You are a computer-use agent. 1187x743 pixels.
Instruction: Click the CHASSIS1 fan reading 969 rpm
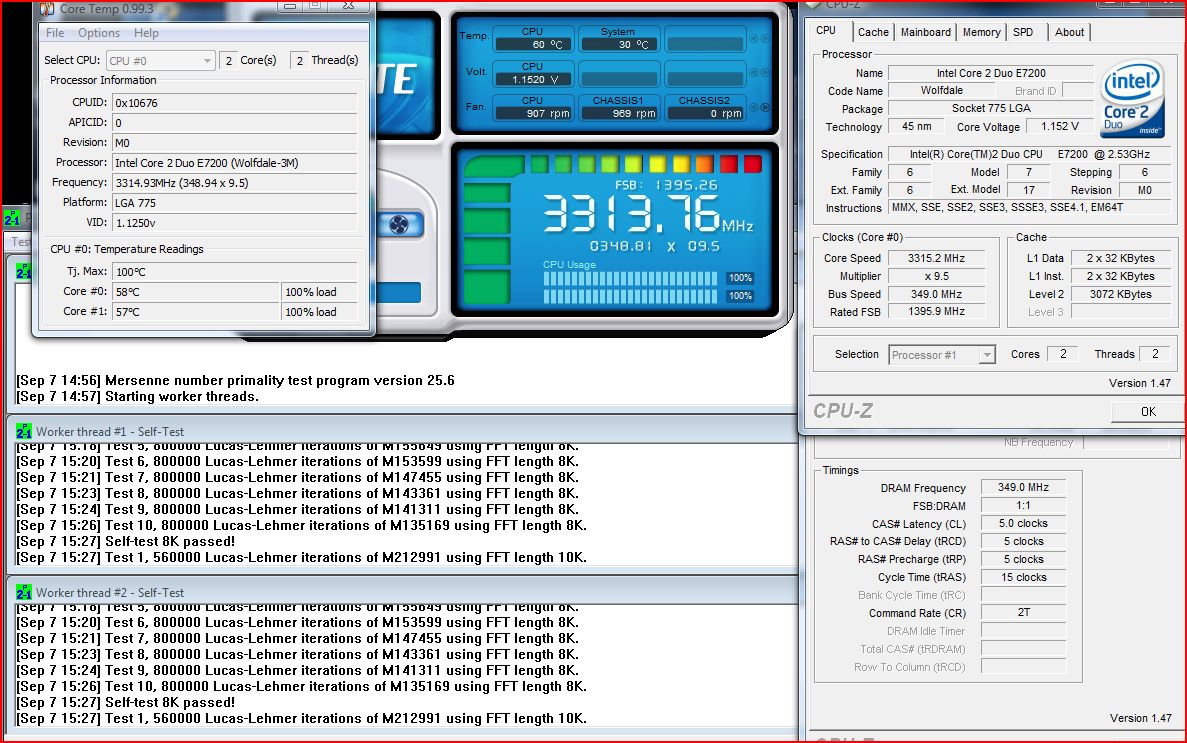pos(618,114)
